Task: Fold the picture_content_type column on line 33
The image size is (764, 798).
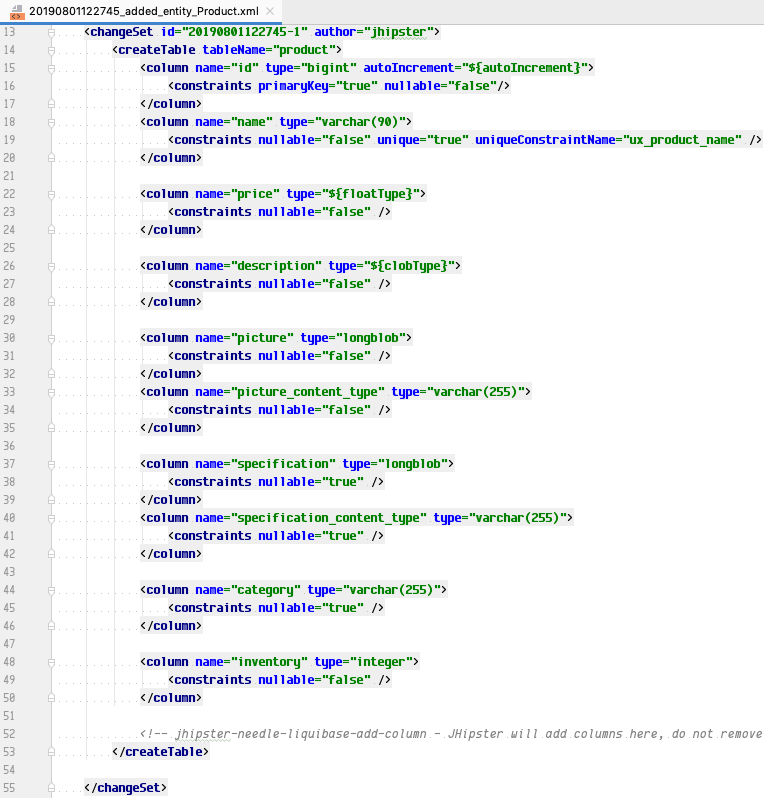Action: tap(51, 392)
